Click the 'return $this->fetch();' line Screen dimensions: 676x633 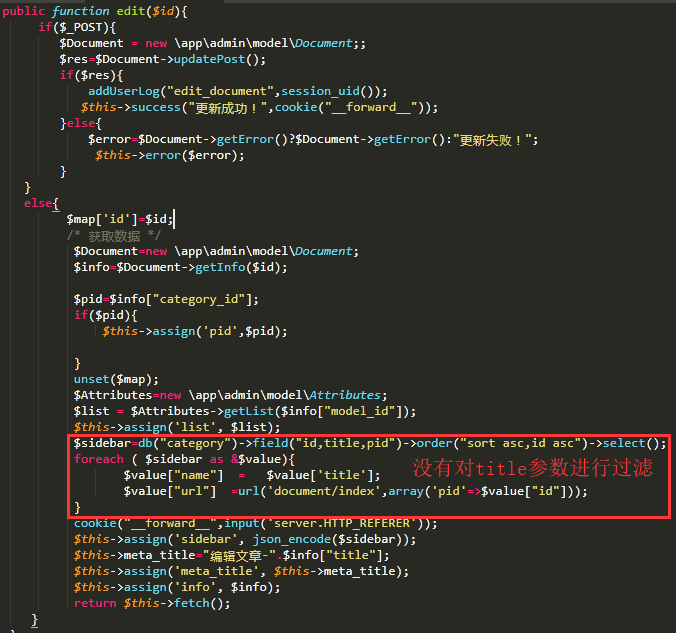pos(152,603)
